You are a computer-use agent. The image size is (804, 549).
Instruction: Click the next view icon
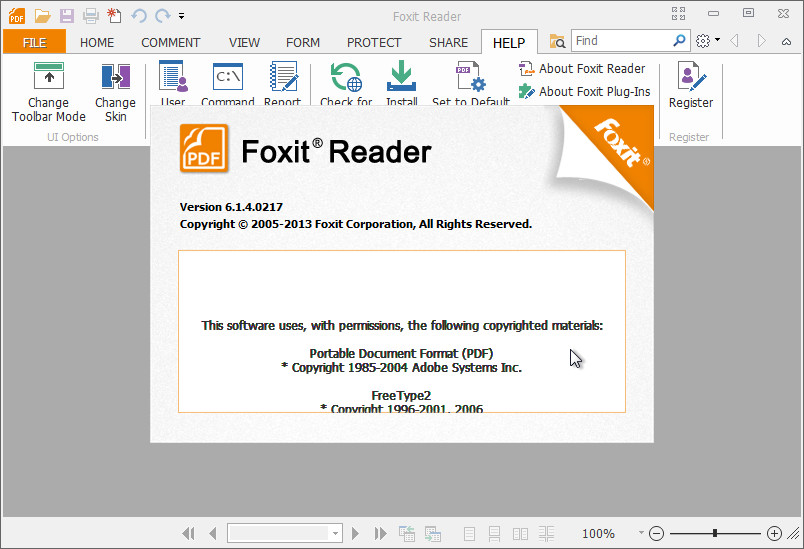[433, 534]
